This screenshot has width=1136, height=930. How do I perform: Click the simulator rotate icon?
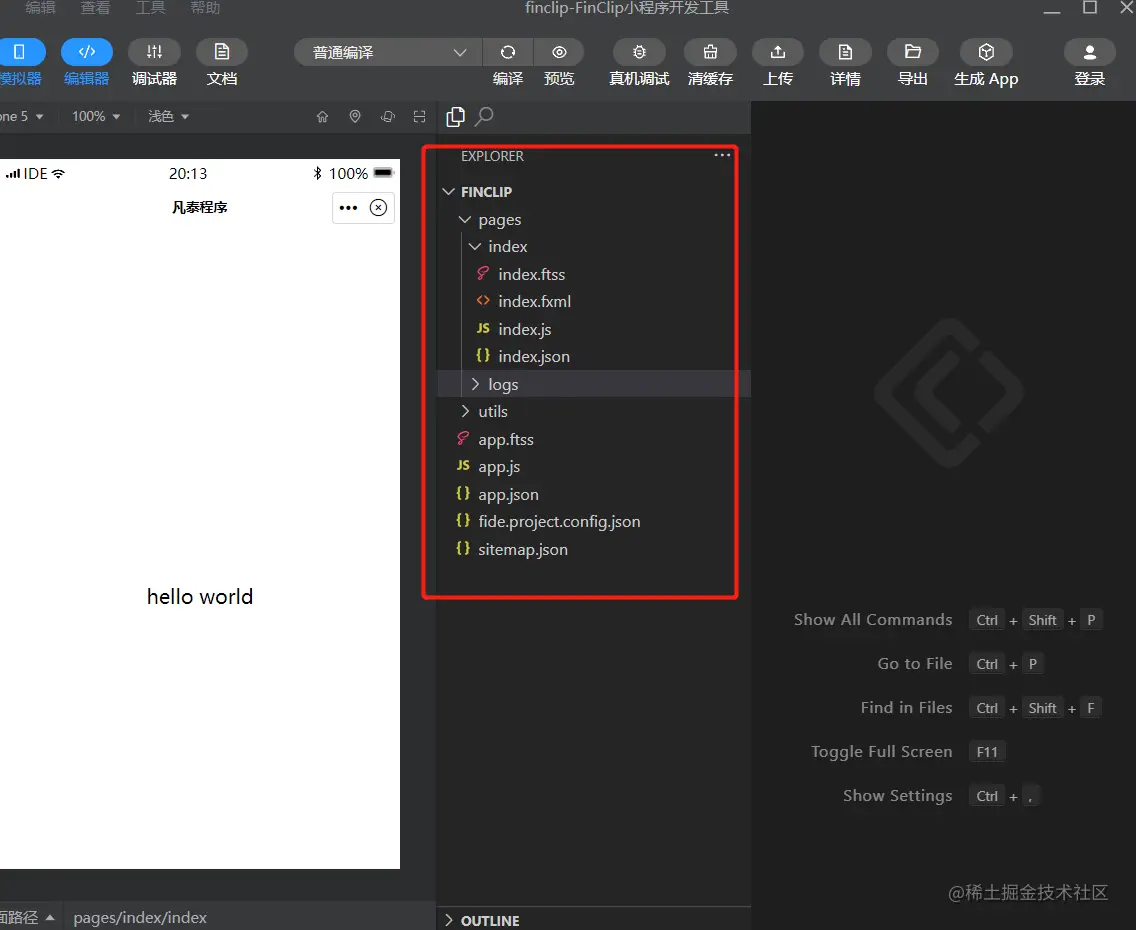[x=388, y=117]
